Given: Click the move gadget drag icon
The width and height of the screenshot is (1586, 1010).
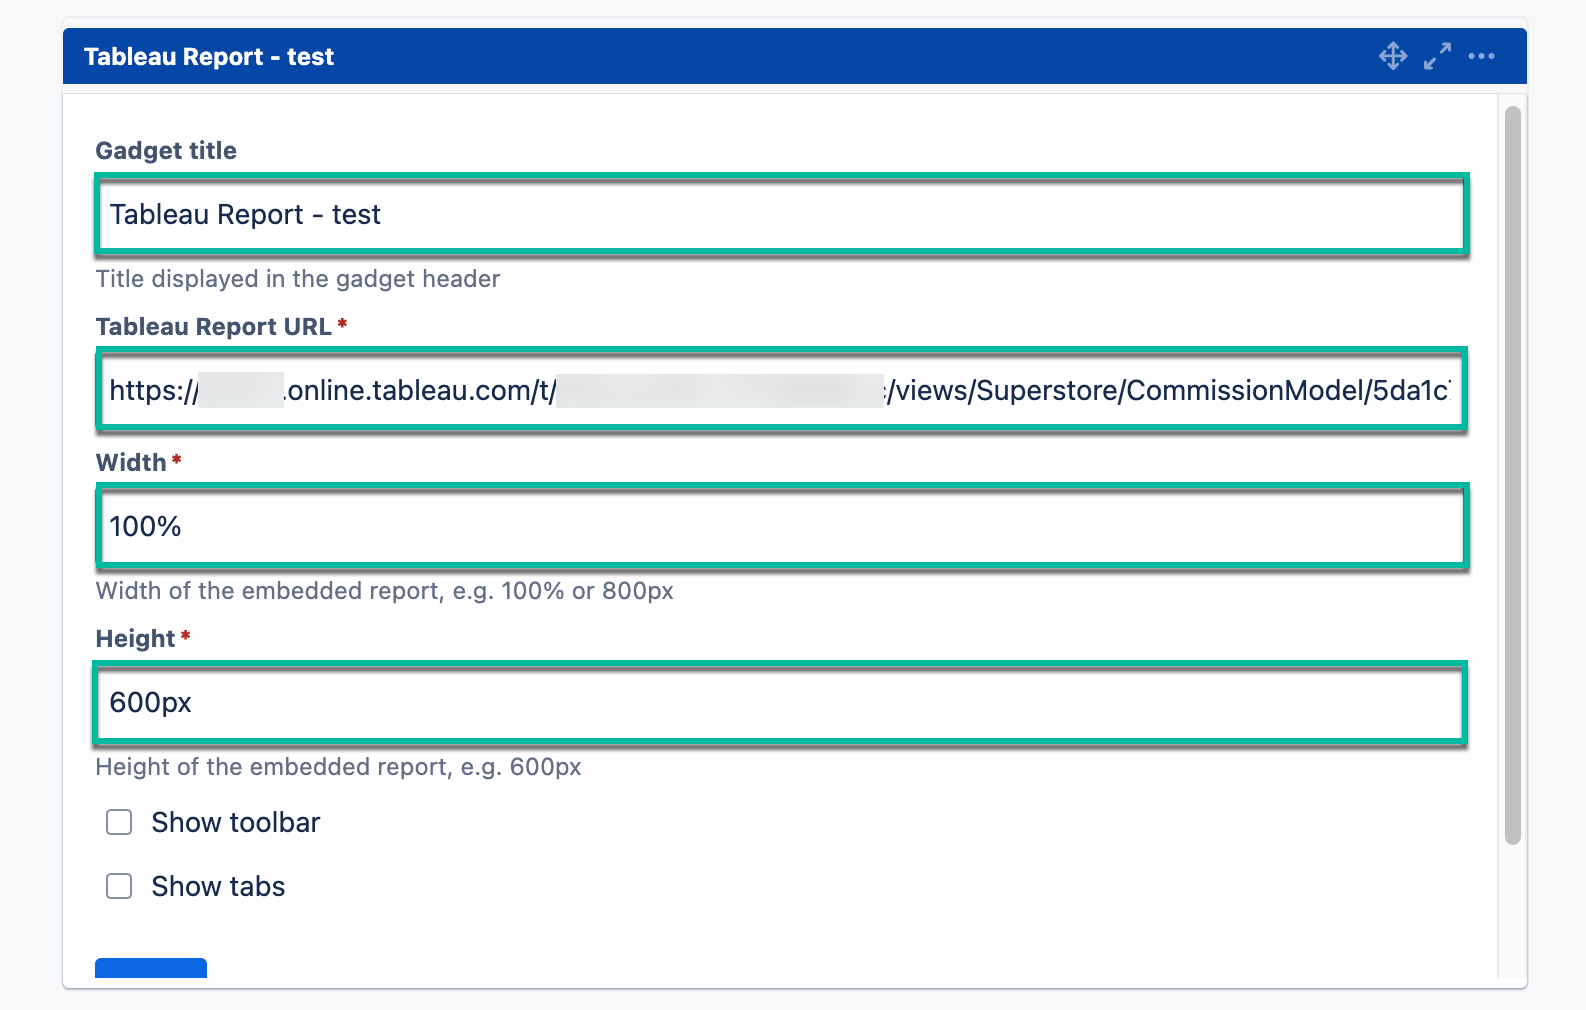Looking at the screenshot, I should [x=1392, y=56].
